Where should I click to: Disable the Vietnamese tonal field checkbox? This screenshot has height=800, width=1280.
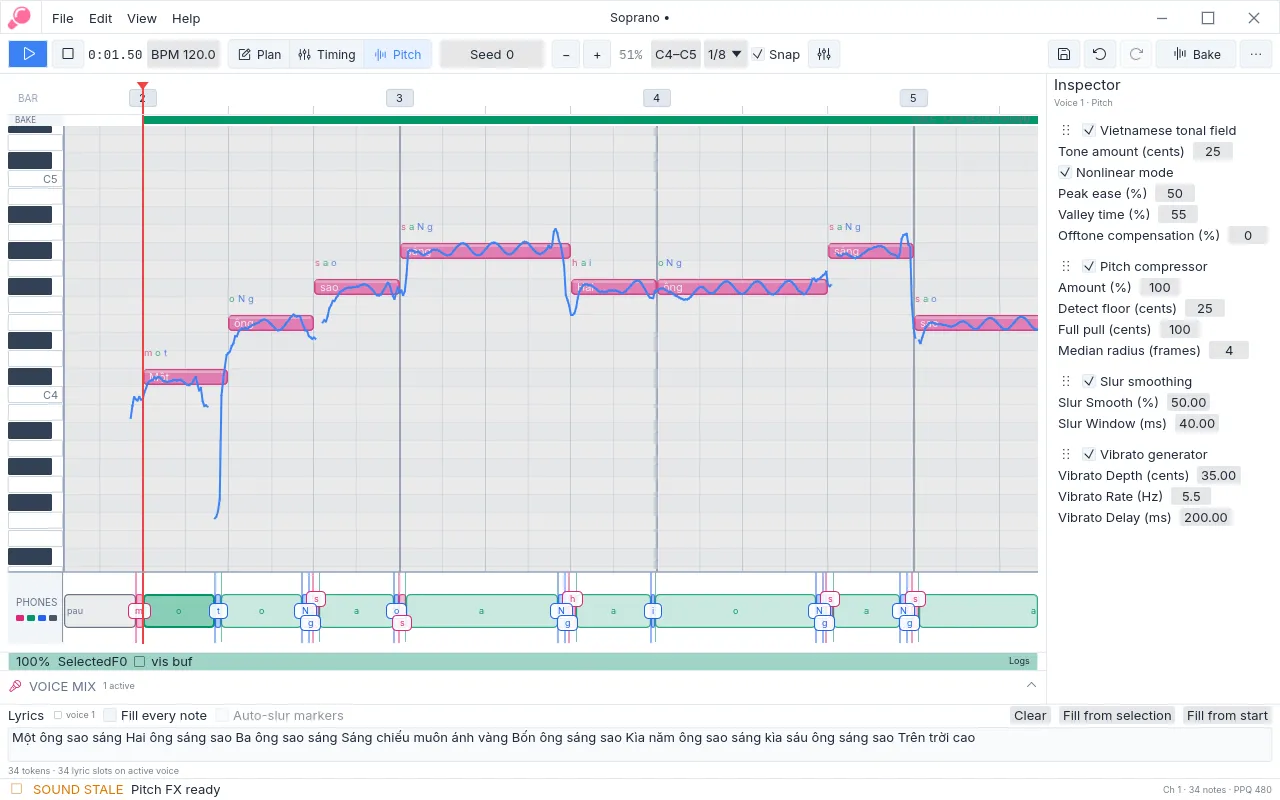coord(1089,130)
